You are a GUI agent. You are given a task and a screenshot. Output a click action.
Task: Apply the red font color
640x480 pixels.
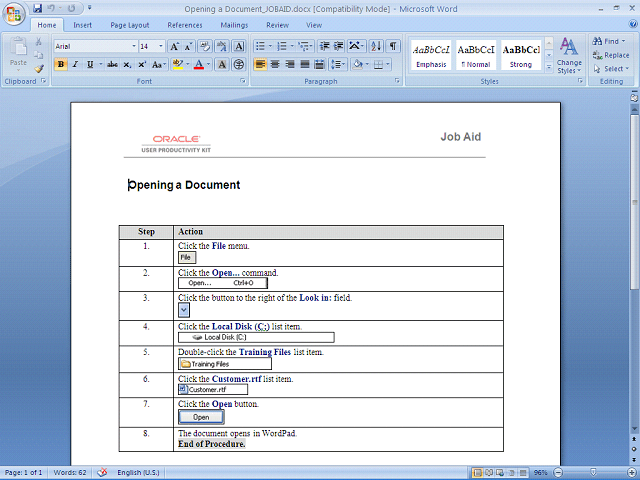pyautogui.click(x=199, y=64)
